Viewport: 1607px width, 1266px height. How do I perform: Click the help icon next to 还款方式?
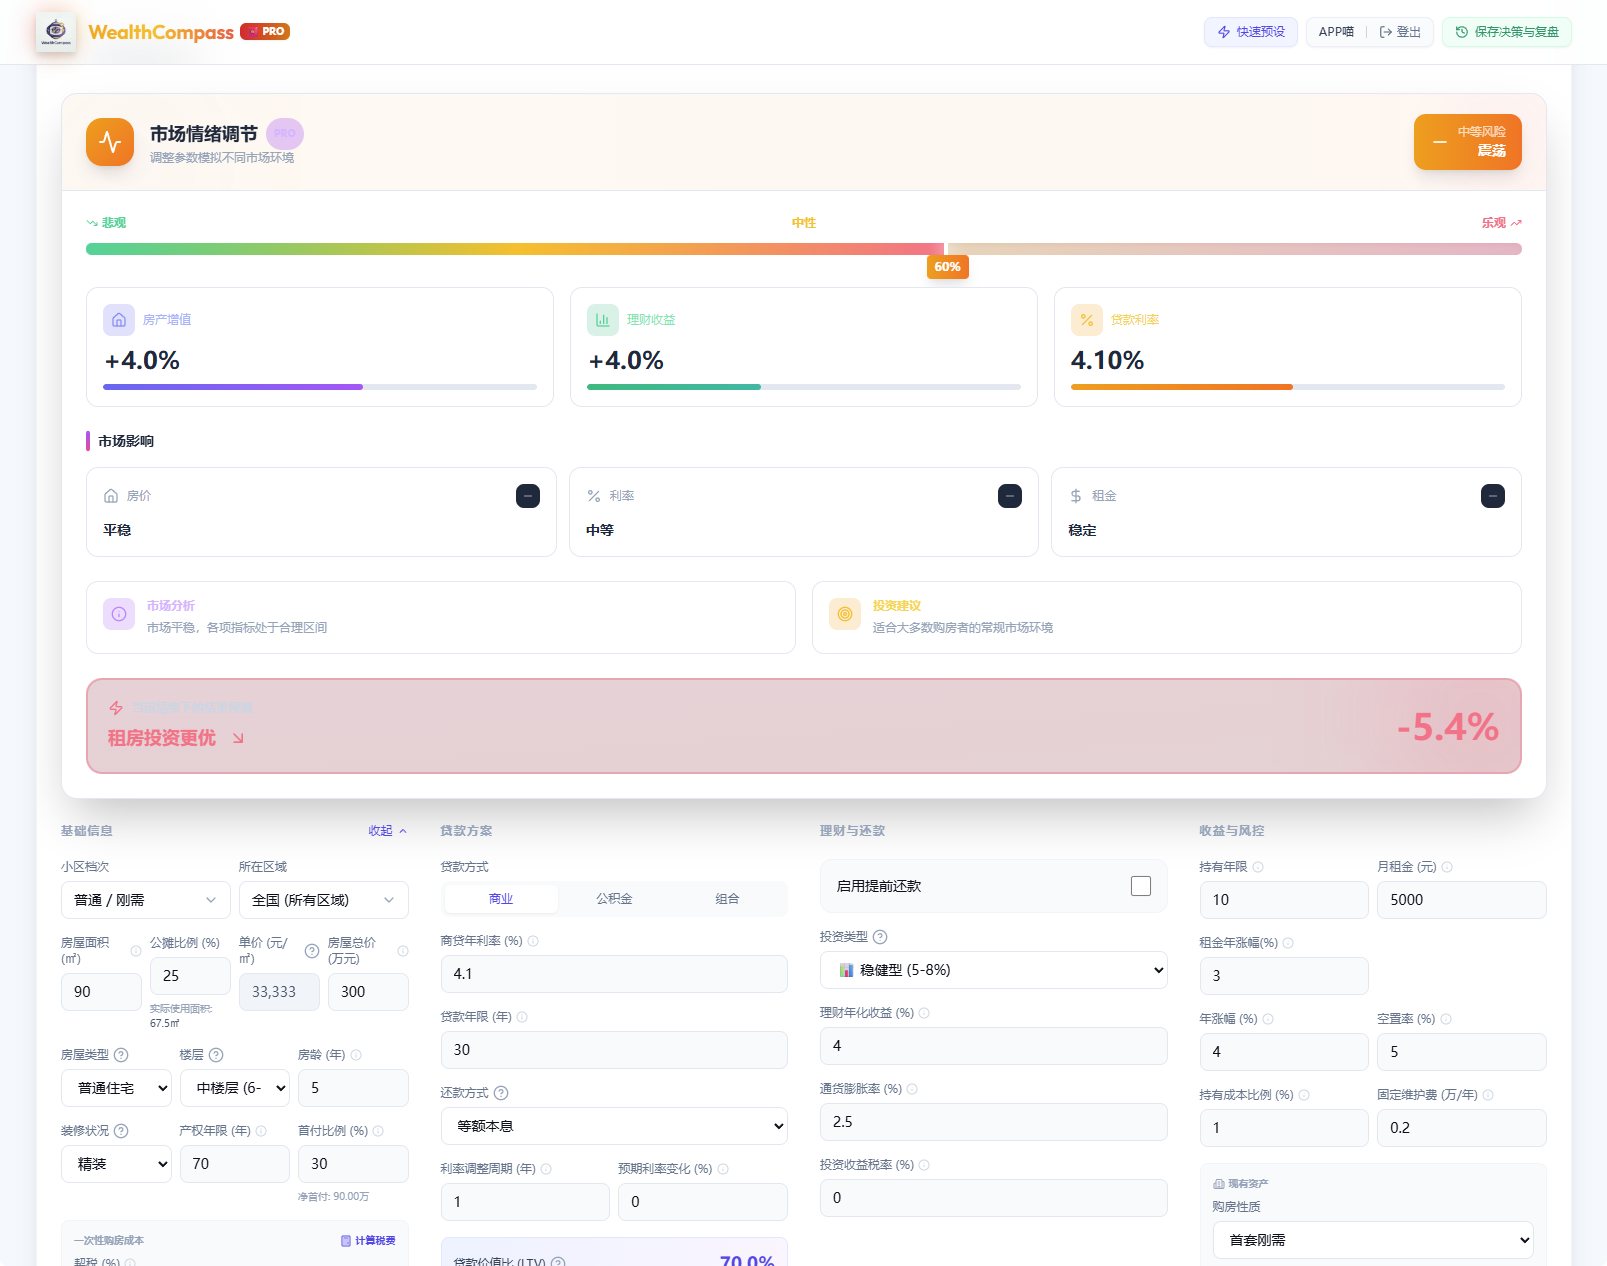tap(501, 1093)
